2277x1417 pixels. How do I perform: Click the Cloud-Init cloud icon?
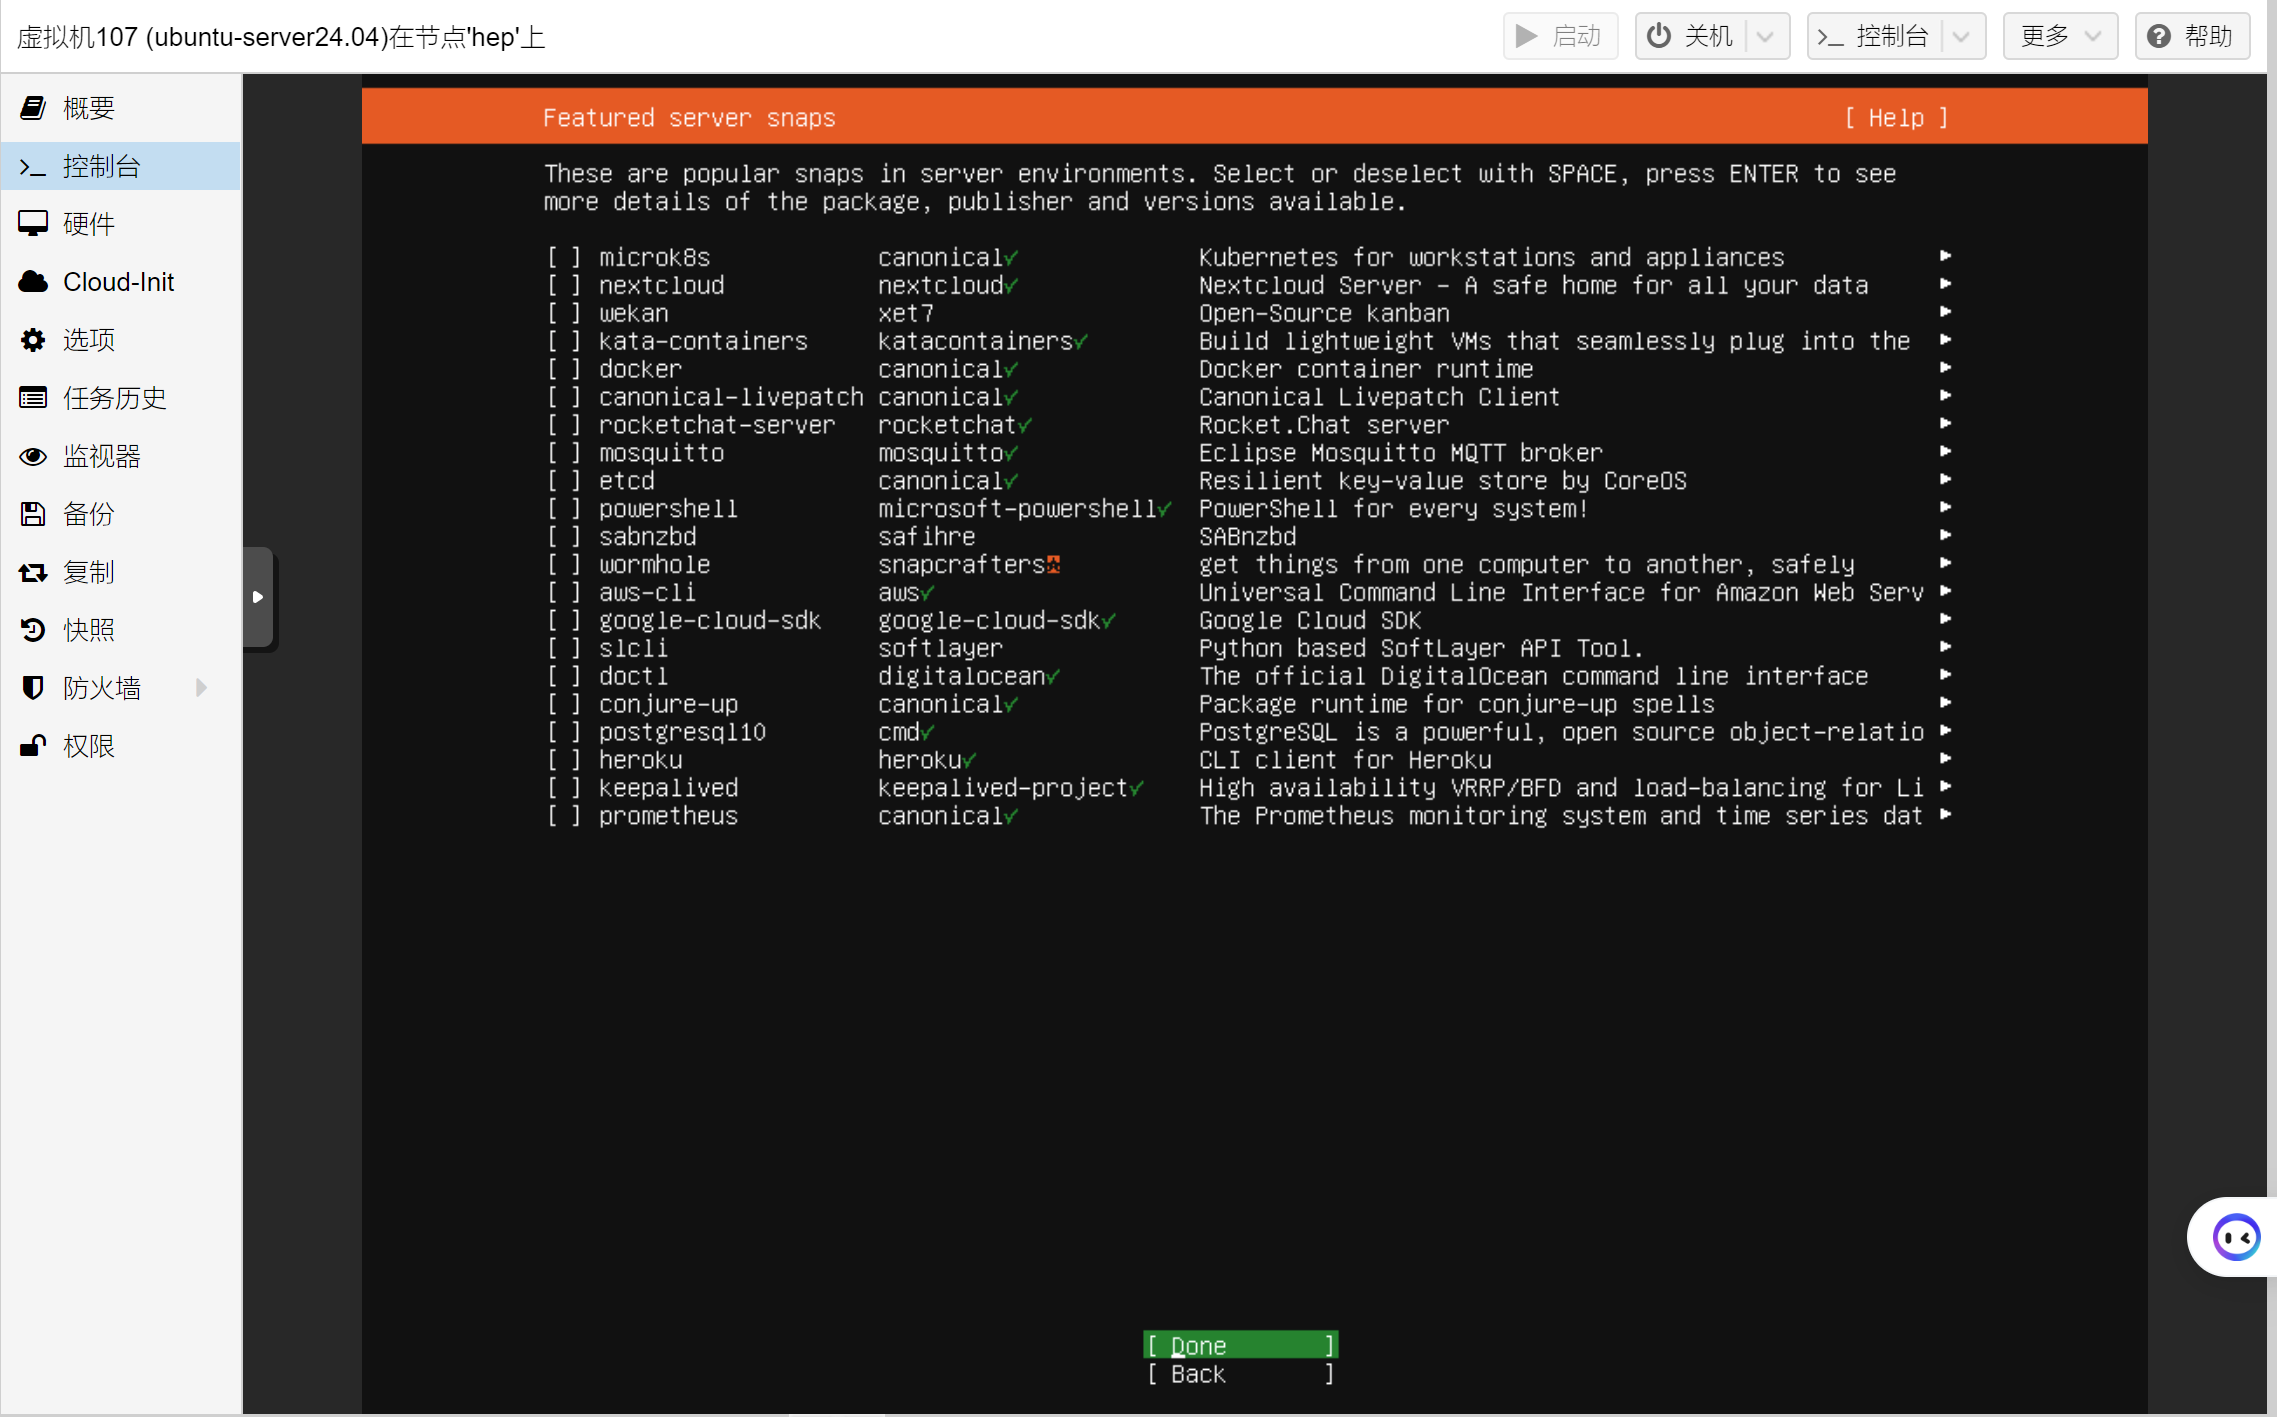pos(33,282)
